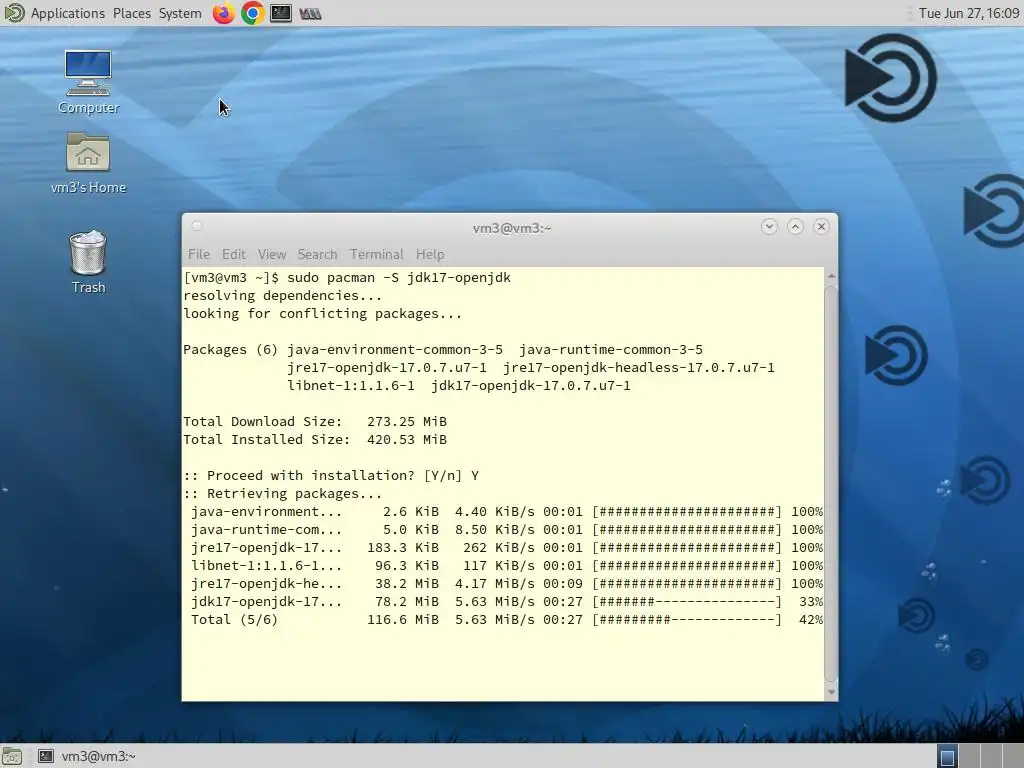This screenshot has height=768, width=1024.
Task: Click the jdk17-openjdk download progress bar at 33%
Action: [687, 601]
